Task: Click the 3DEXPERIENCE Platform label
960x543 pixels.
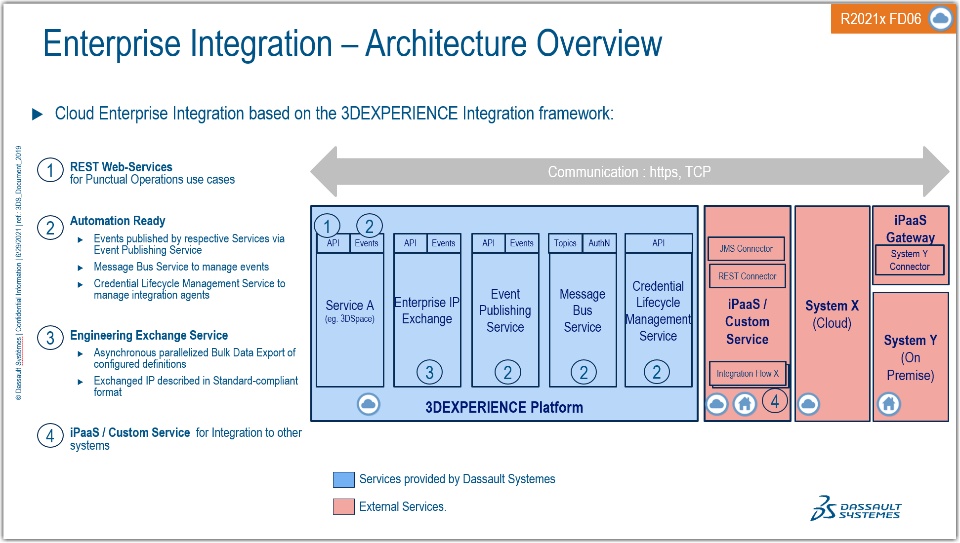Action: (504, 407)
